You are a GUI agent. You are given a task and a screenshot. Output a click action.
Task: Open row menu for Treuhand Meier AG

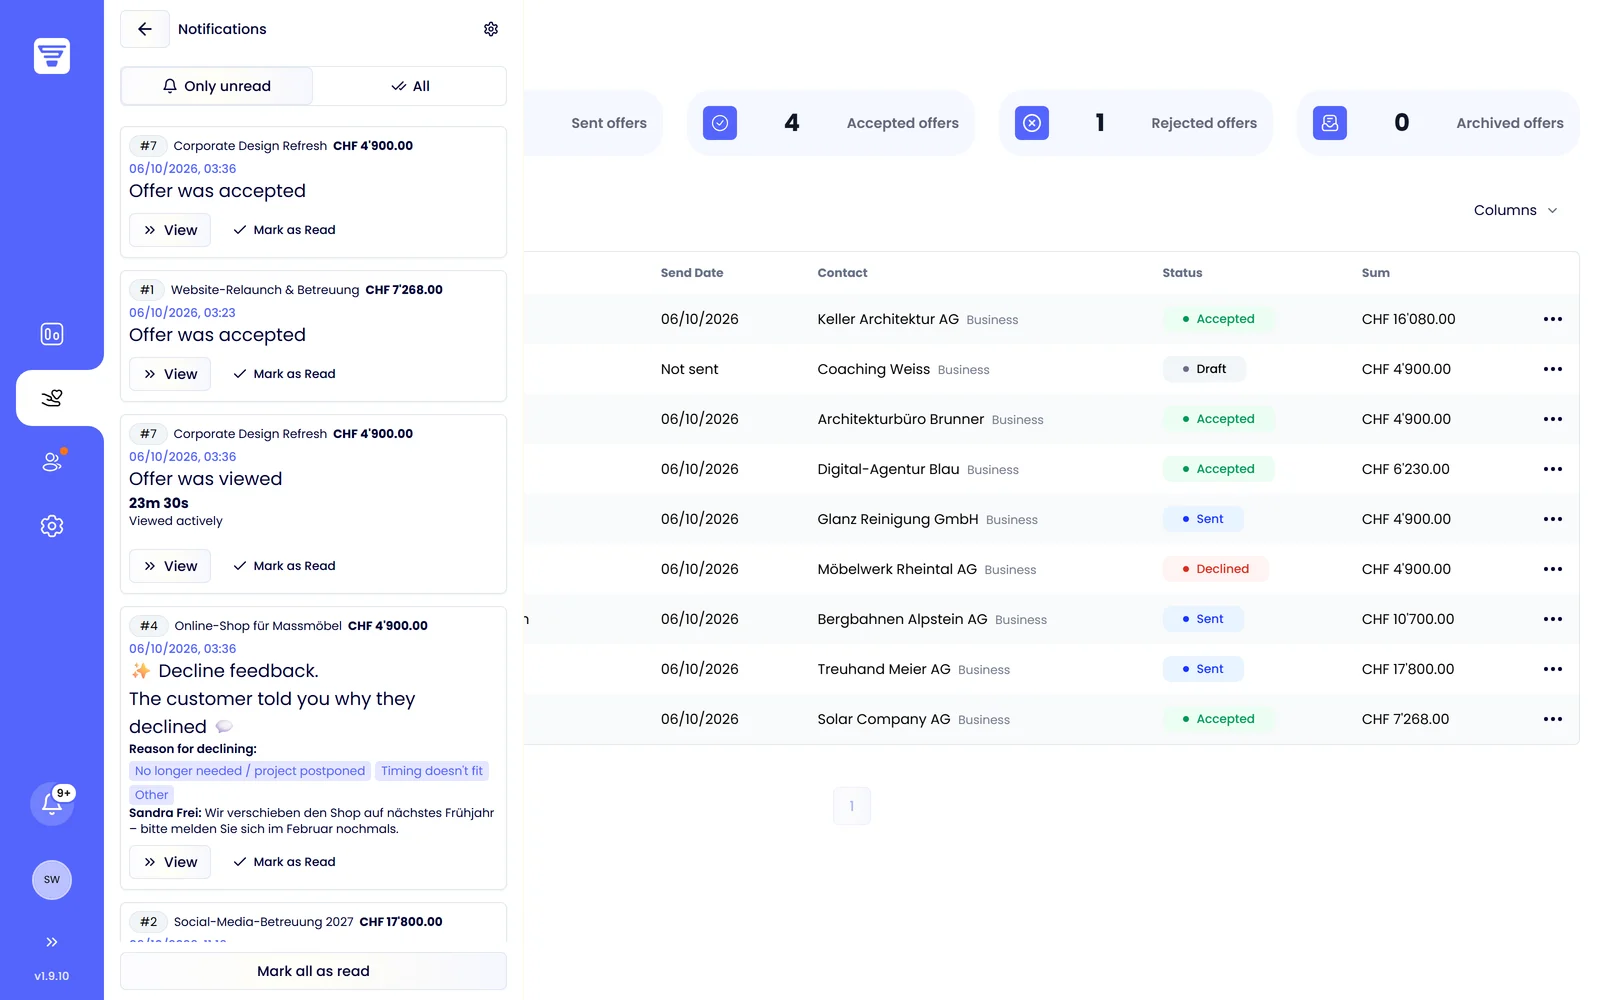pyautogui.click(x=1552, y=669)
